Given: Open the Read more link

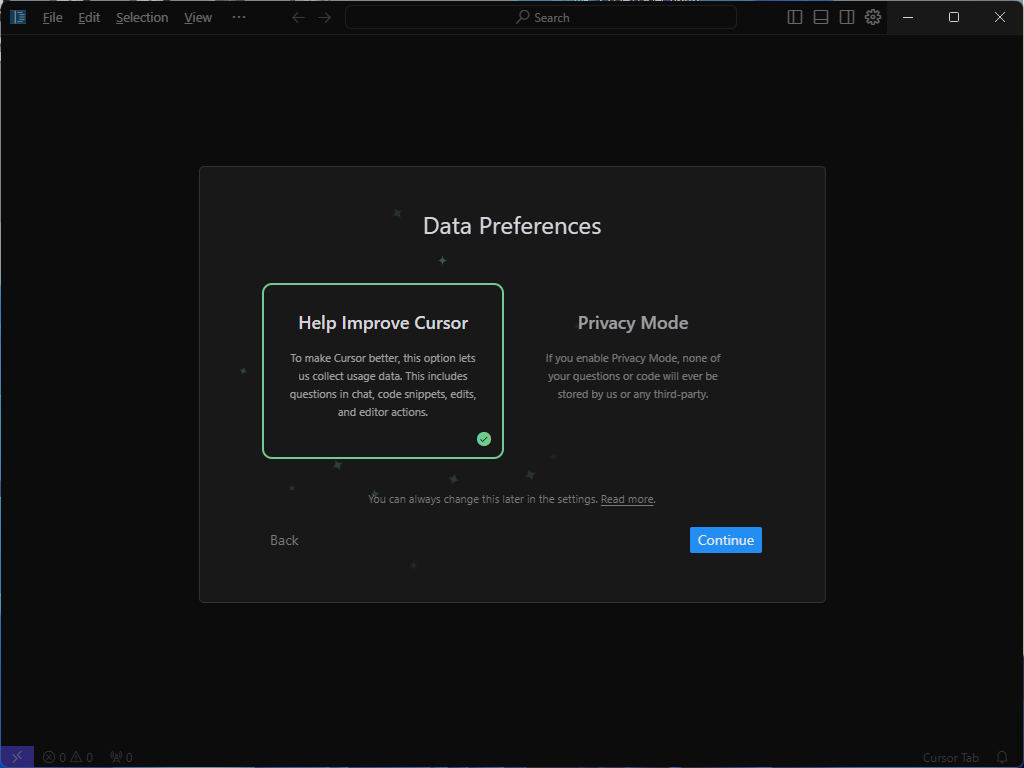Looking at the screenshot, I should pyautogui.click(x=627, y=499).
